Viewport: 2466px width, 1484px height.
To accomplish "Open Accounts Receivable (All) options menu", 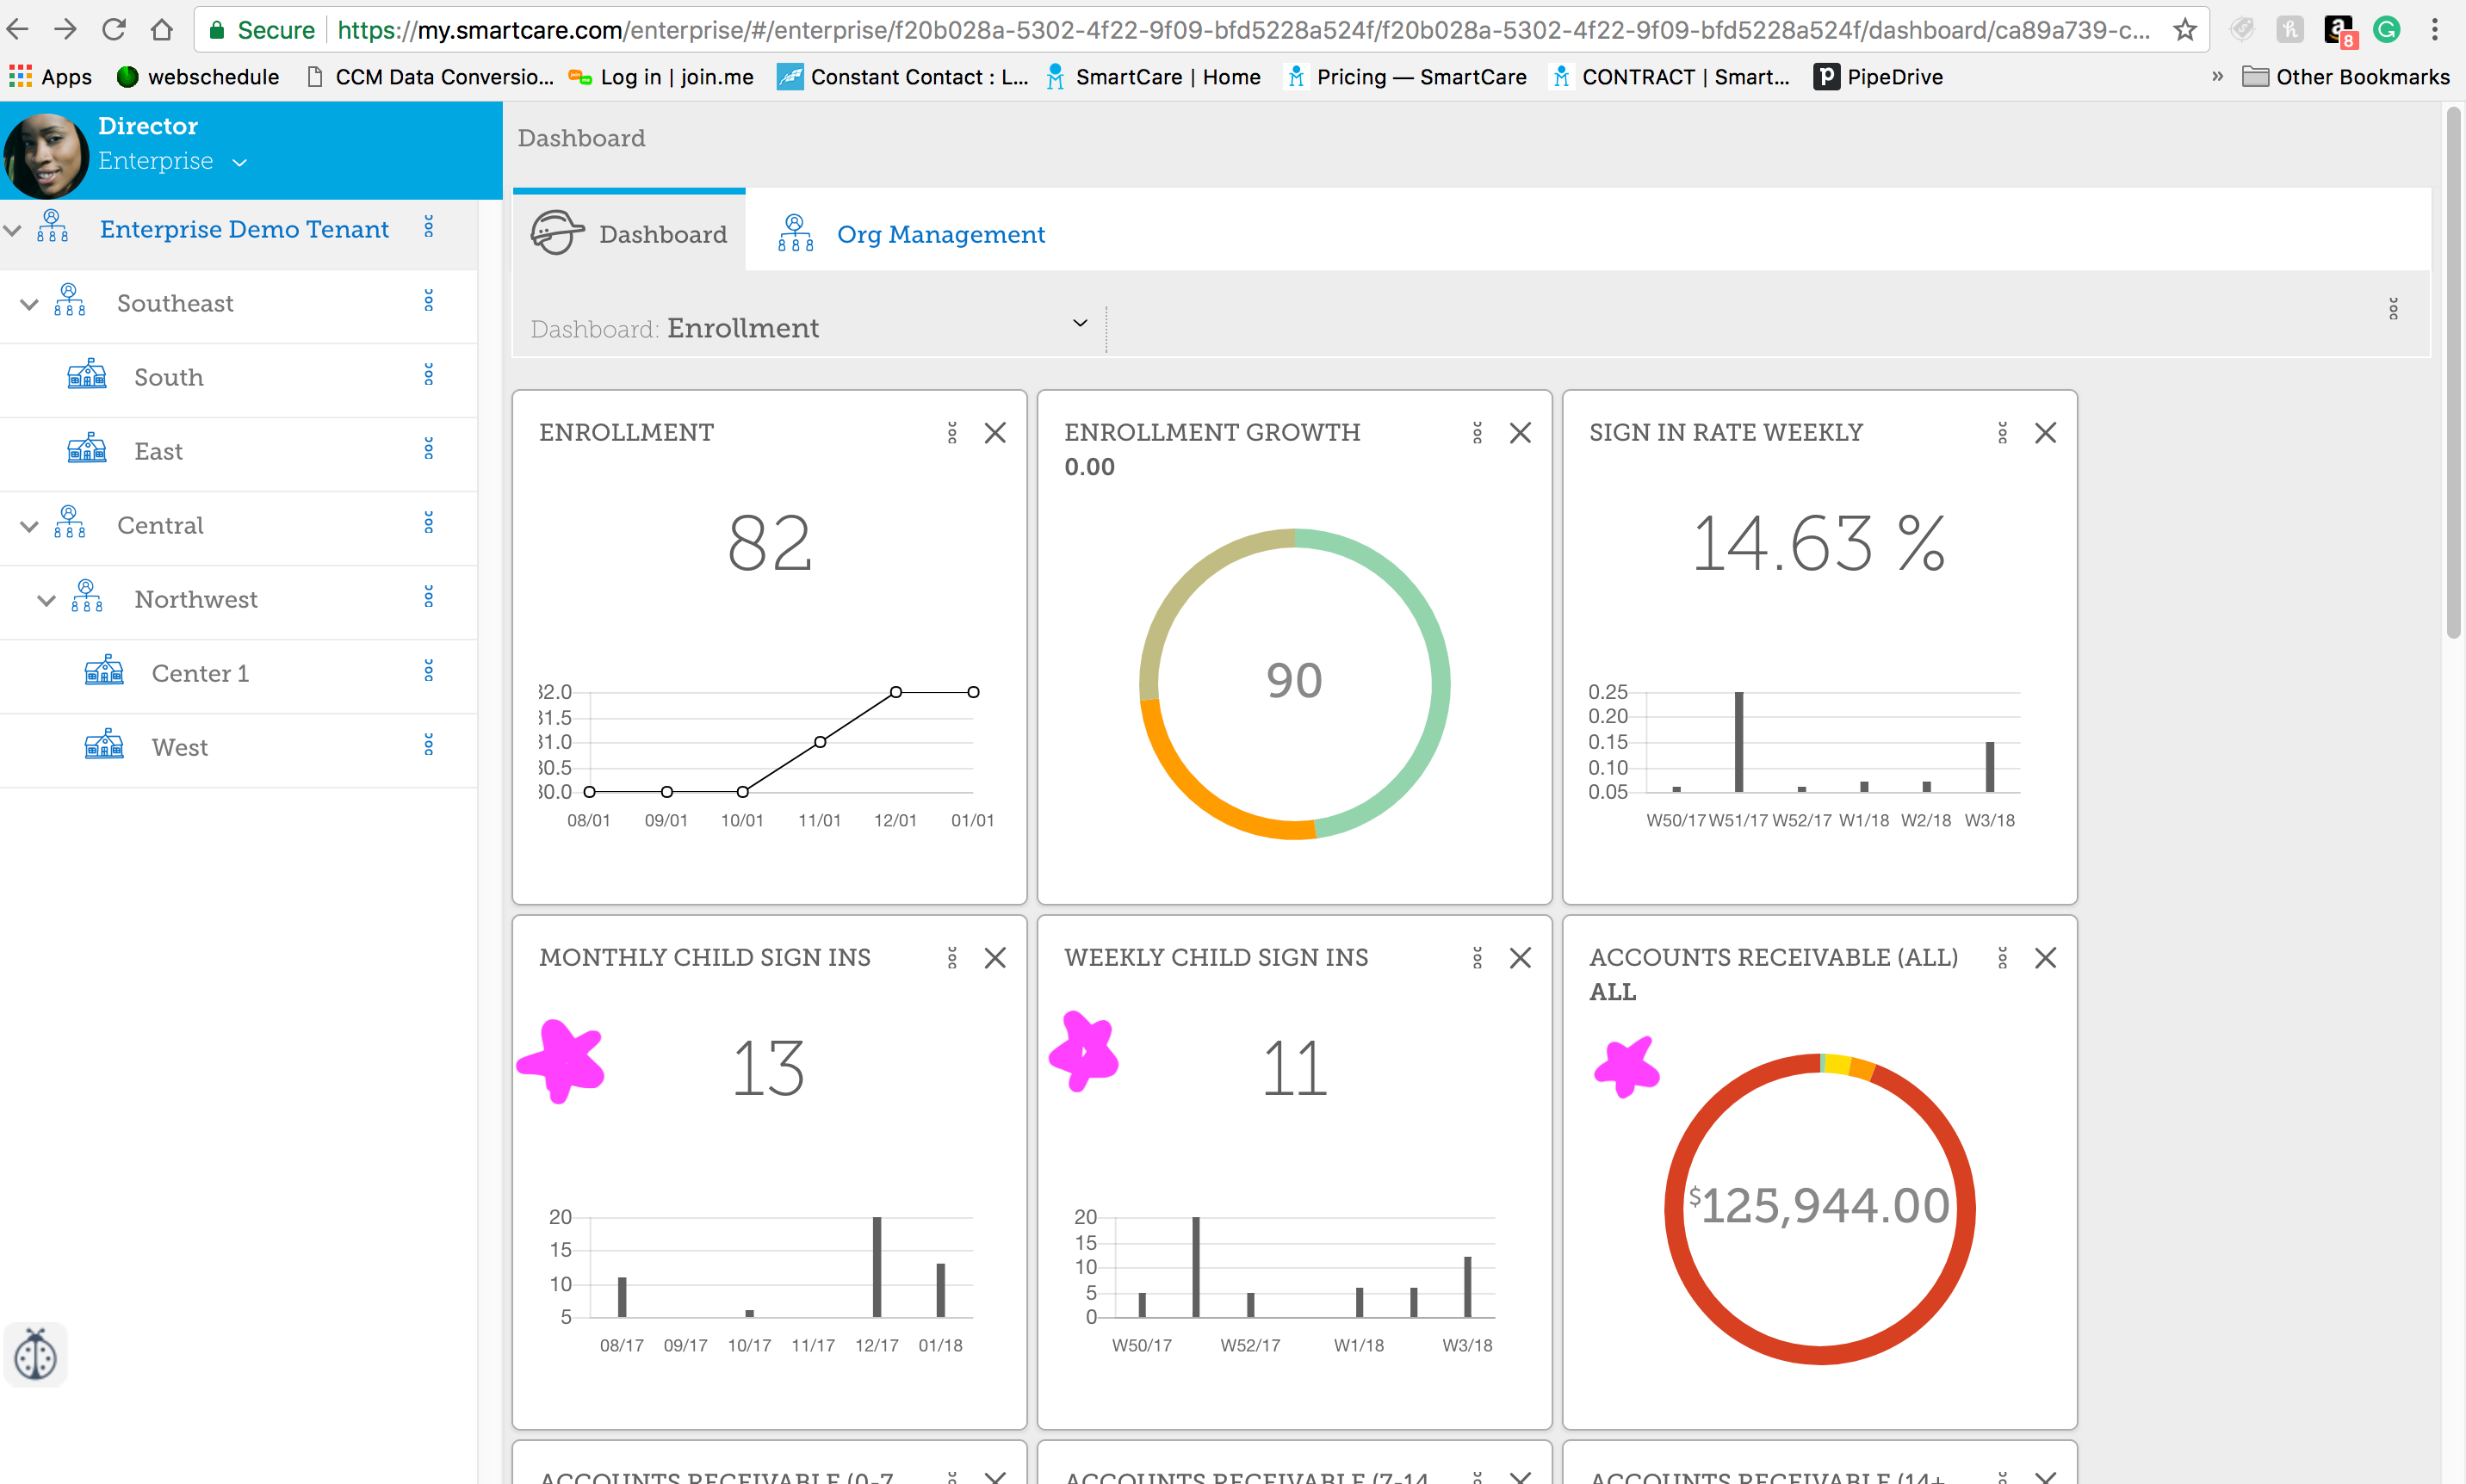I will (x=2002, y=958).
